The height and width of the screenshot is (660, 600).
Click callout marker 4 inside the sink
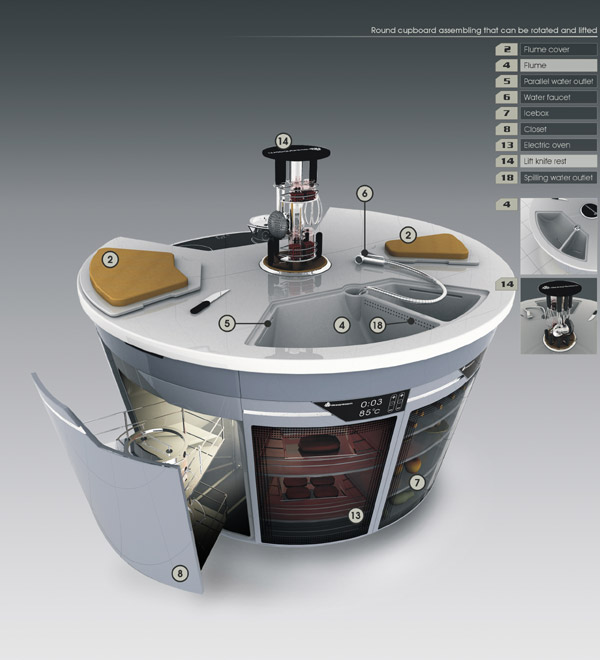(x=342, y=325)
